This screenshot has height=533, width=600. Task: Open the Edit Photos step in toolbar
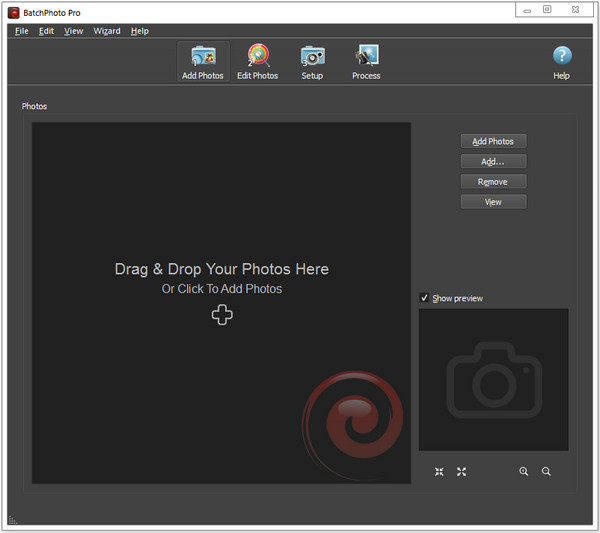258,62
